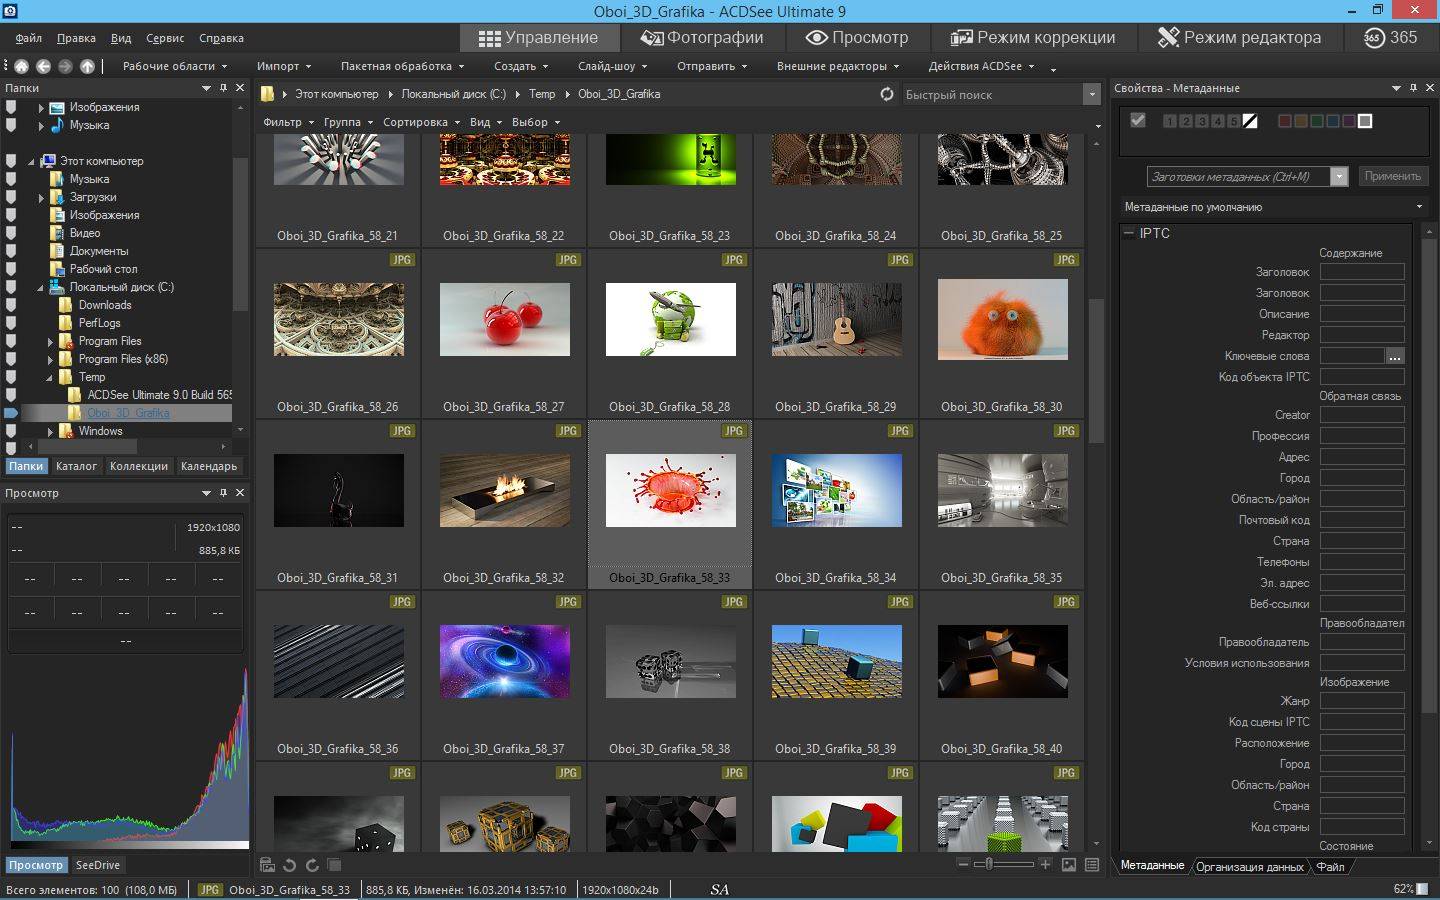
Task: Select the red color label swatch
Action: pyautogui.click(x=1285, y=121)
